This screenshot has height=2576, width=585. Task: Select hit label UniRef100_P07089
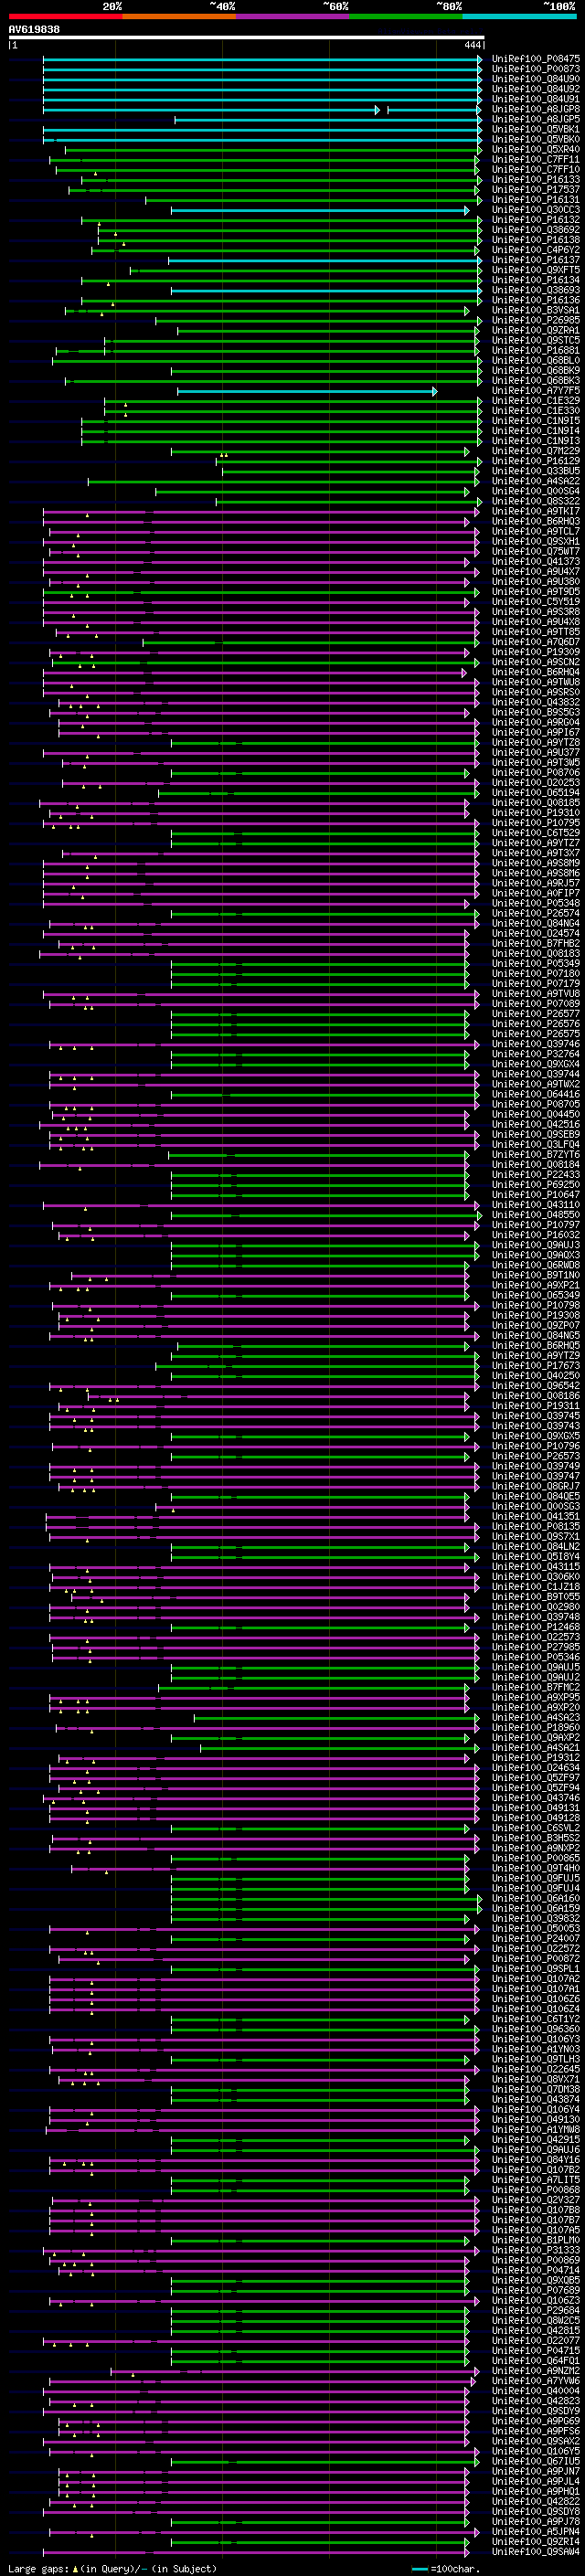(x=535, y=1004)
